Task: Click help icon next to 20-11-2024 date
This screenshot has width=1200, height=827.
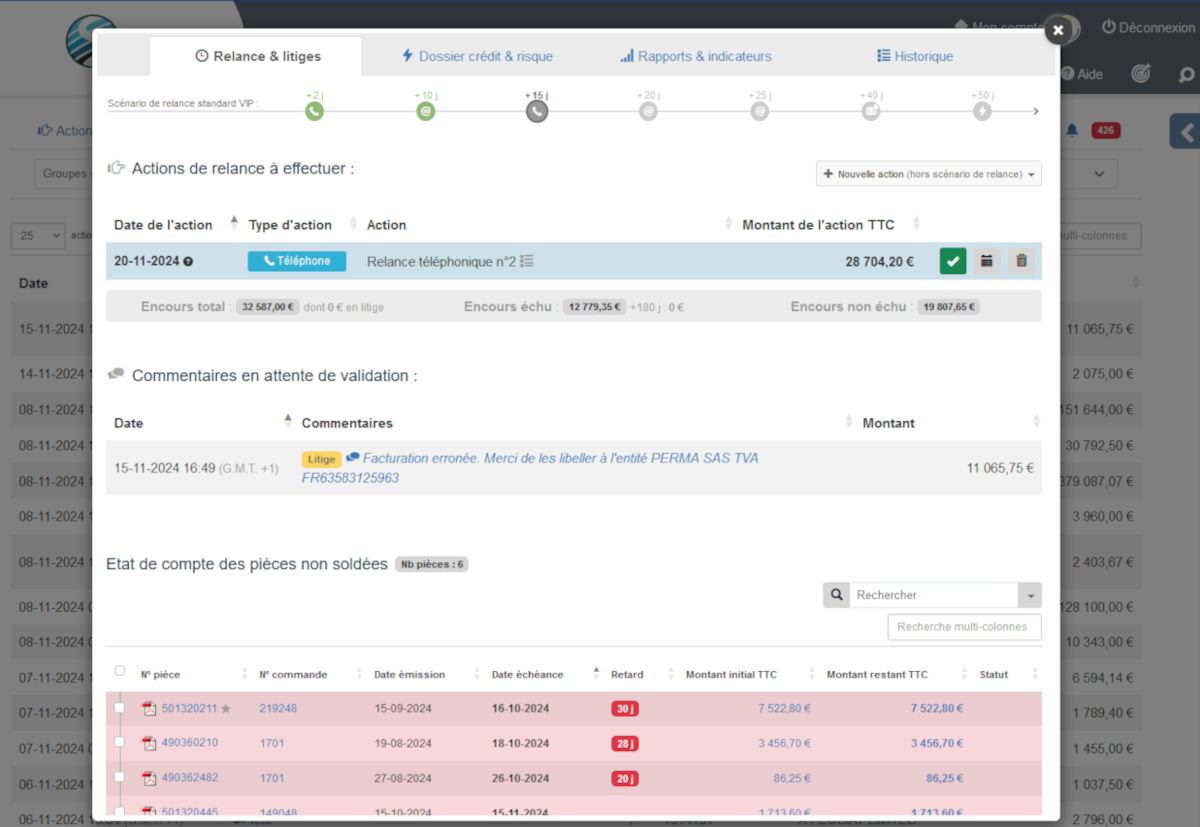Action: tap(188, 262)
